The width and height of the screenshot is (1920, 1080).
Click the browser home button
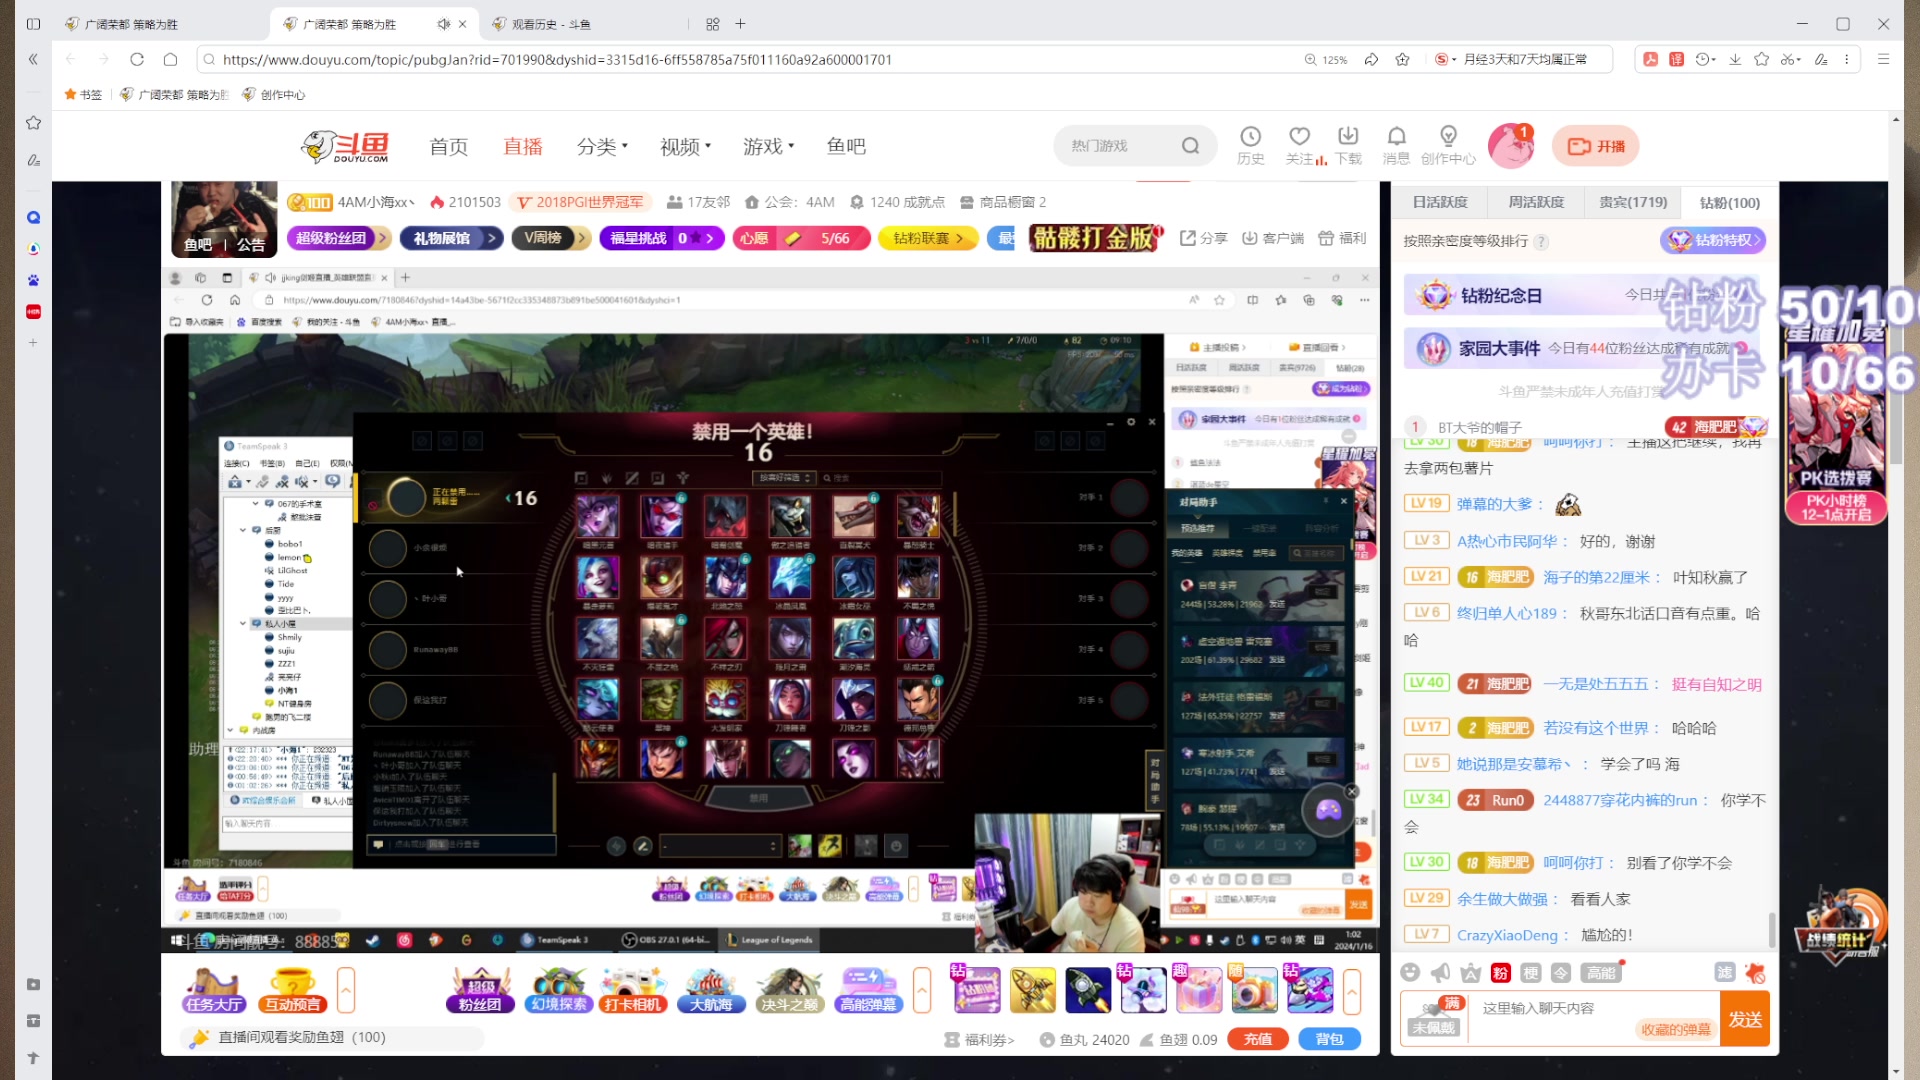pyautogui.click(x=171, y=60)
